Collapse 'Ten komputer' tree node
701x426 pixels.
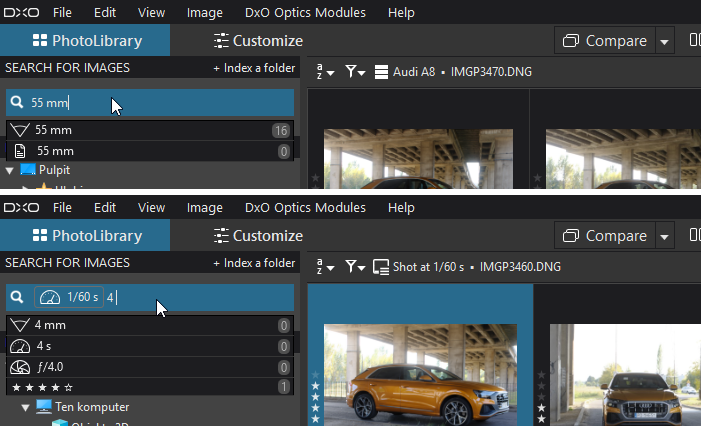[25, 407]
